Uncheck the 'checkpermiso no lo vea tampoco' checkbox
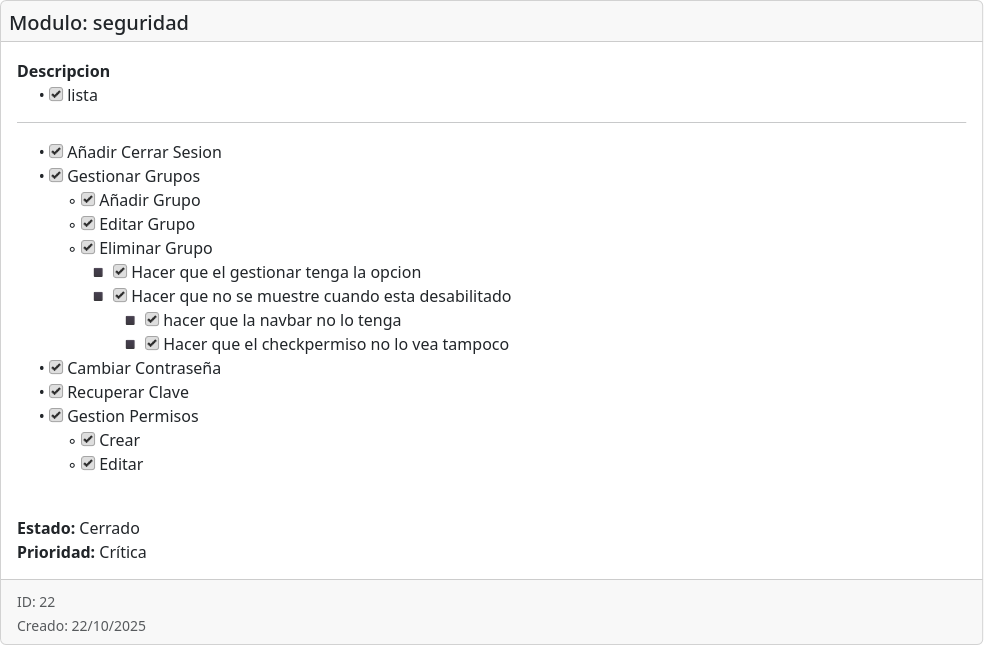Viewport: 984px width, 645px height. [x=152, y=344]
